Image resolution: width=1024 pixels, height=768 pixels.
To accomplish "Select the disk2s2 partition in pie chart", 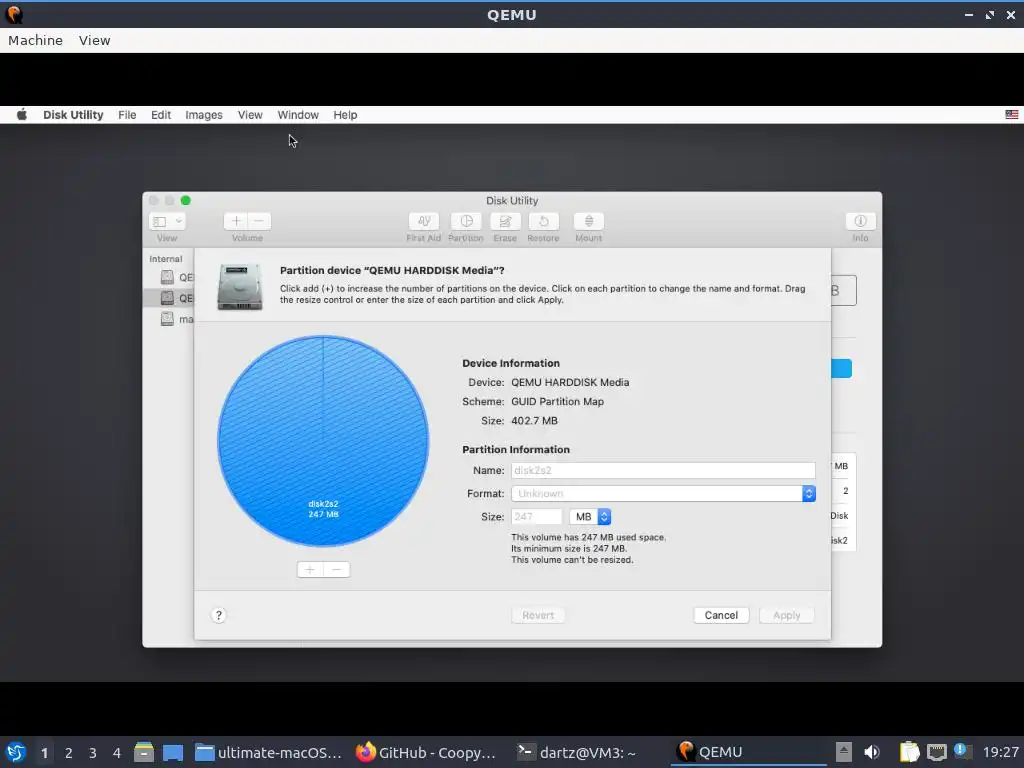I will pos(323,441).
